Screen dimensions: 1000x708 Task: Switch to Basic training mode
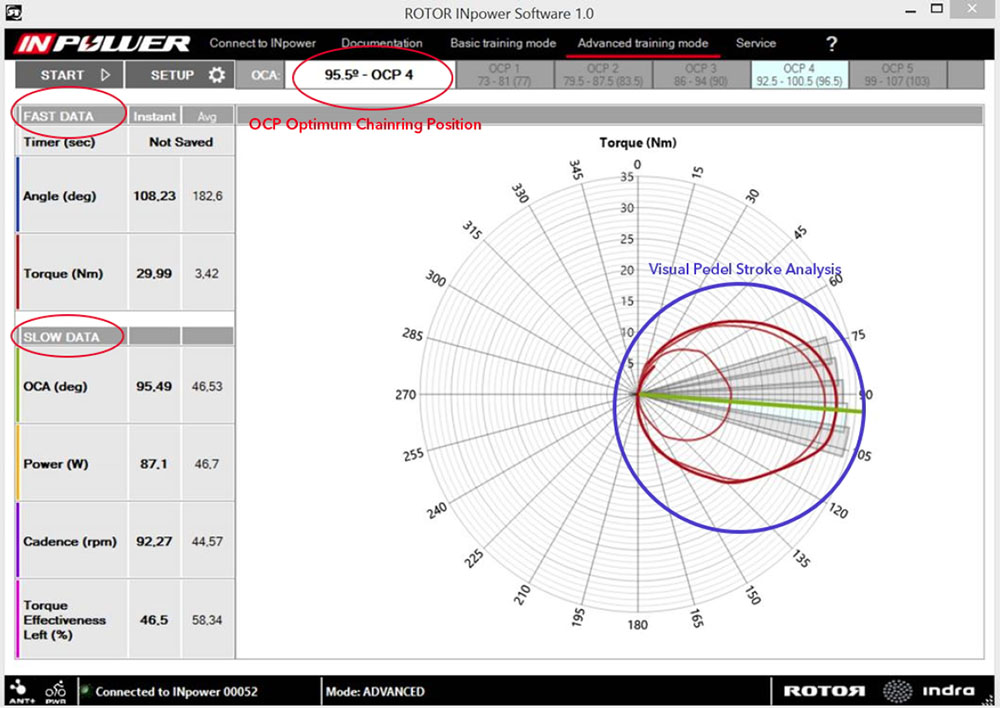pos(502,43)
